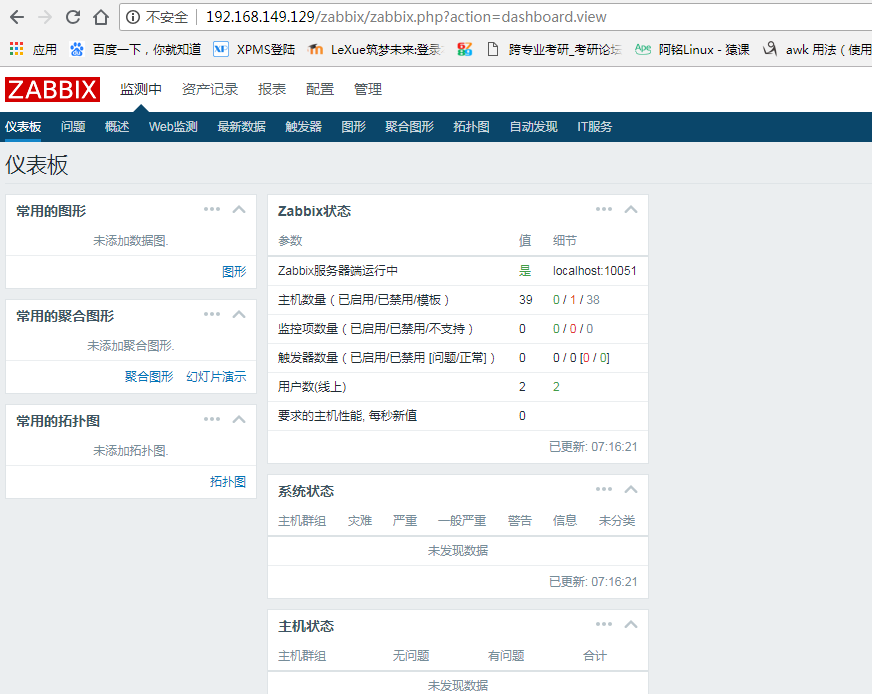Image resolution: width=872 pixels, height=694 pixels.
Task: Reload the page with refresh icon
Action: 73,17
